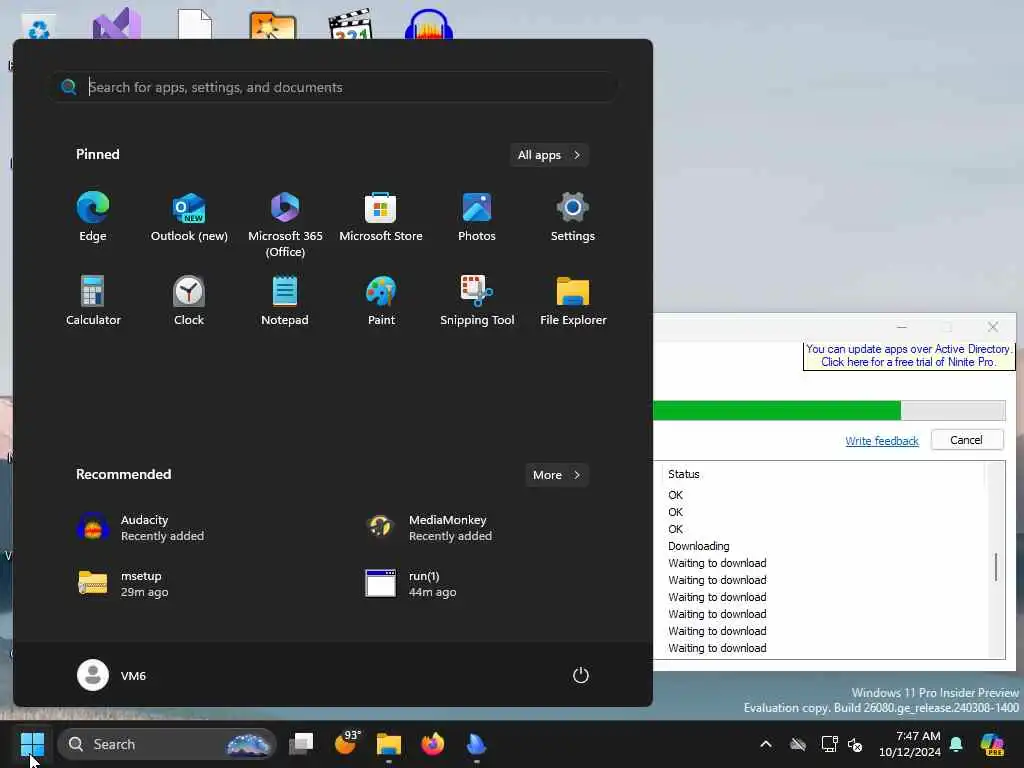Expand More recommended items
Viewport: 1024px width, 768px height.
pyautogui.click(x=556, y=475)
